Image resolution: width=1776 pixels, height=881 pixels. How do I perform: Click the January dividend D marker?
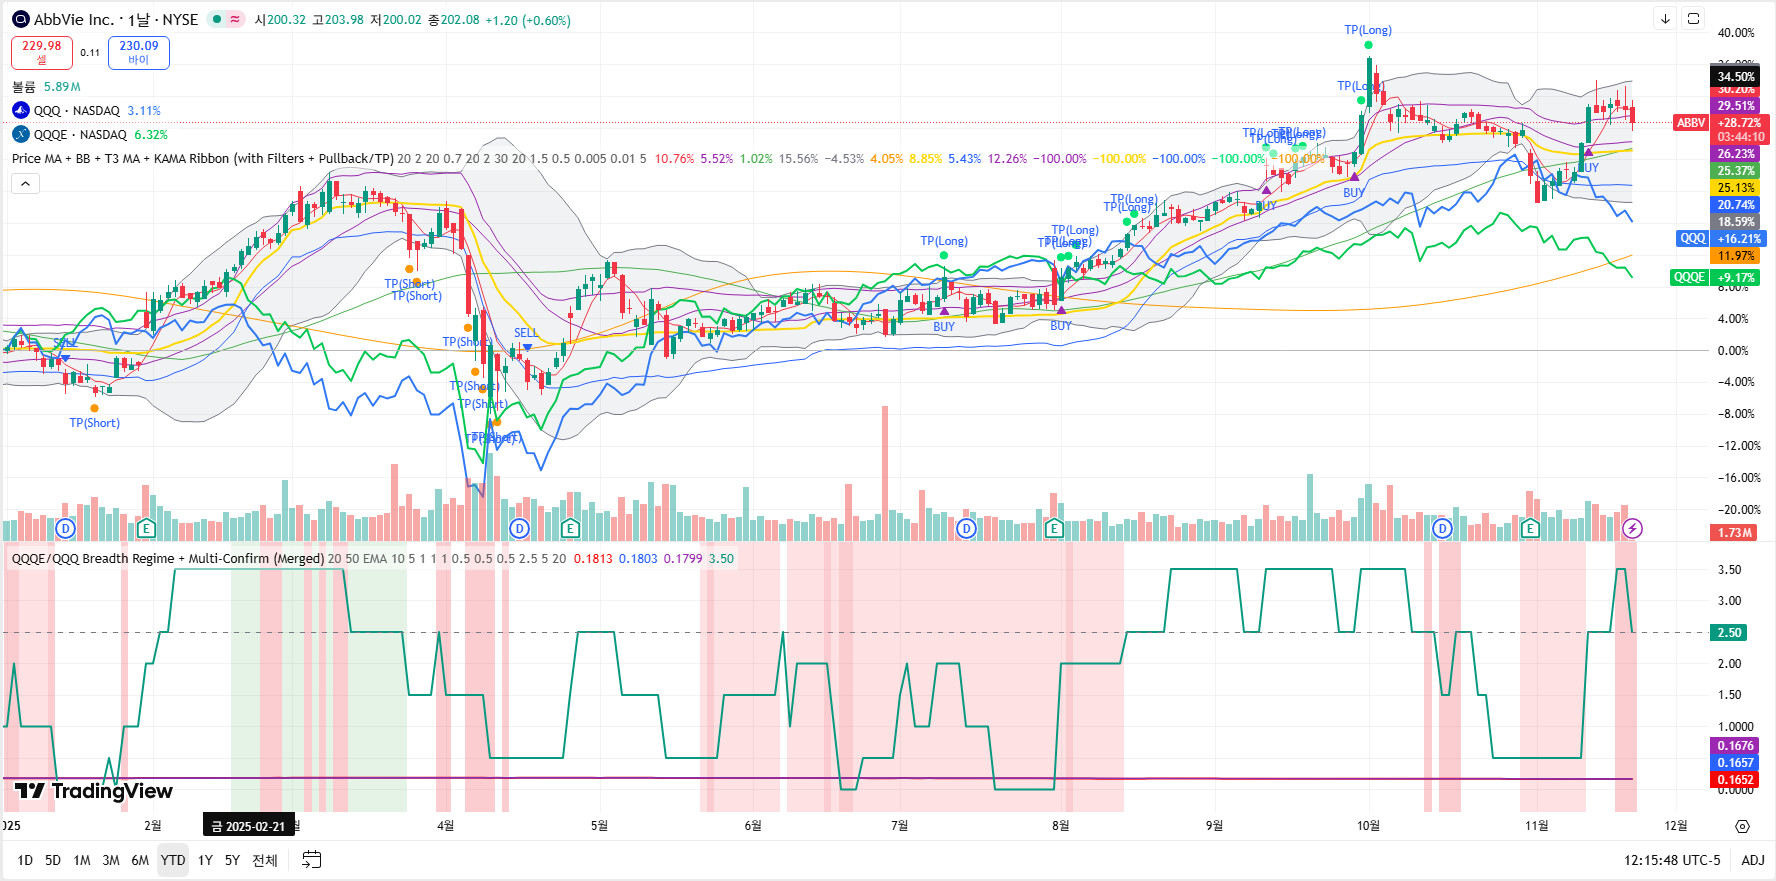tap(66, 528)
